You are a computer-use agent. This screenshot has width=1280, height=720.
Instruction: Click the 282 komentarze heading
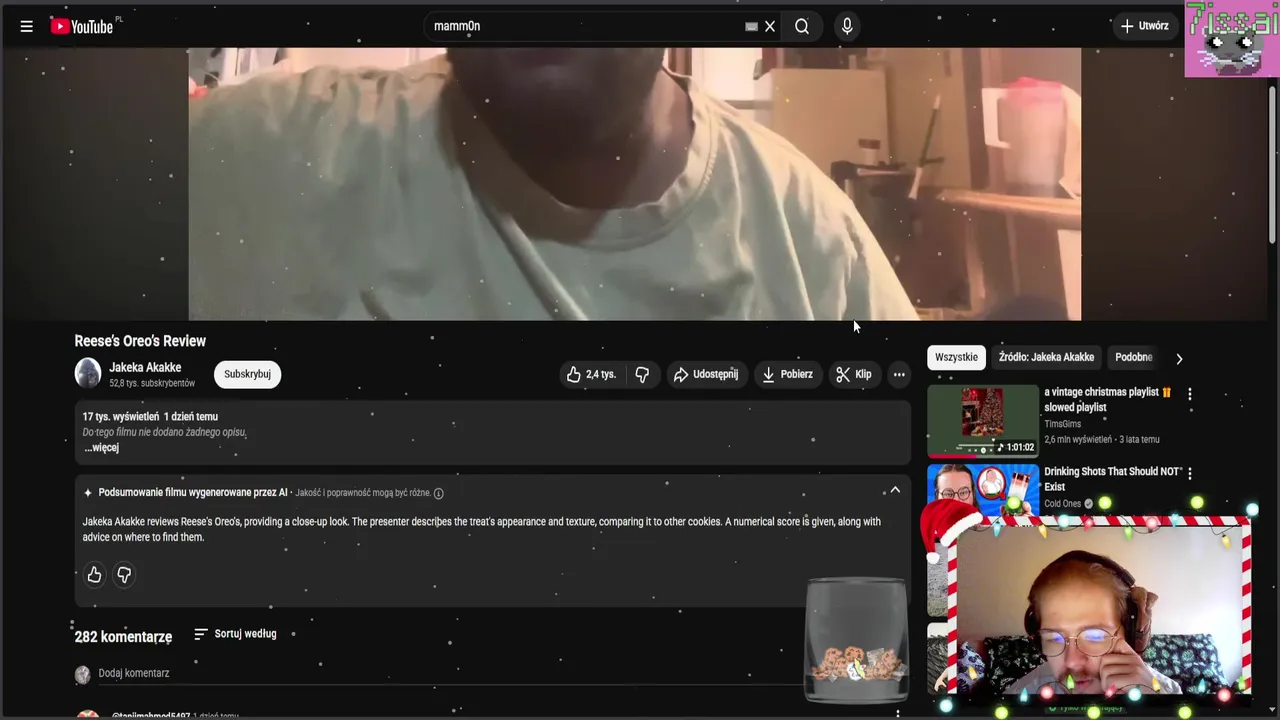tap(123, 637)
